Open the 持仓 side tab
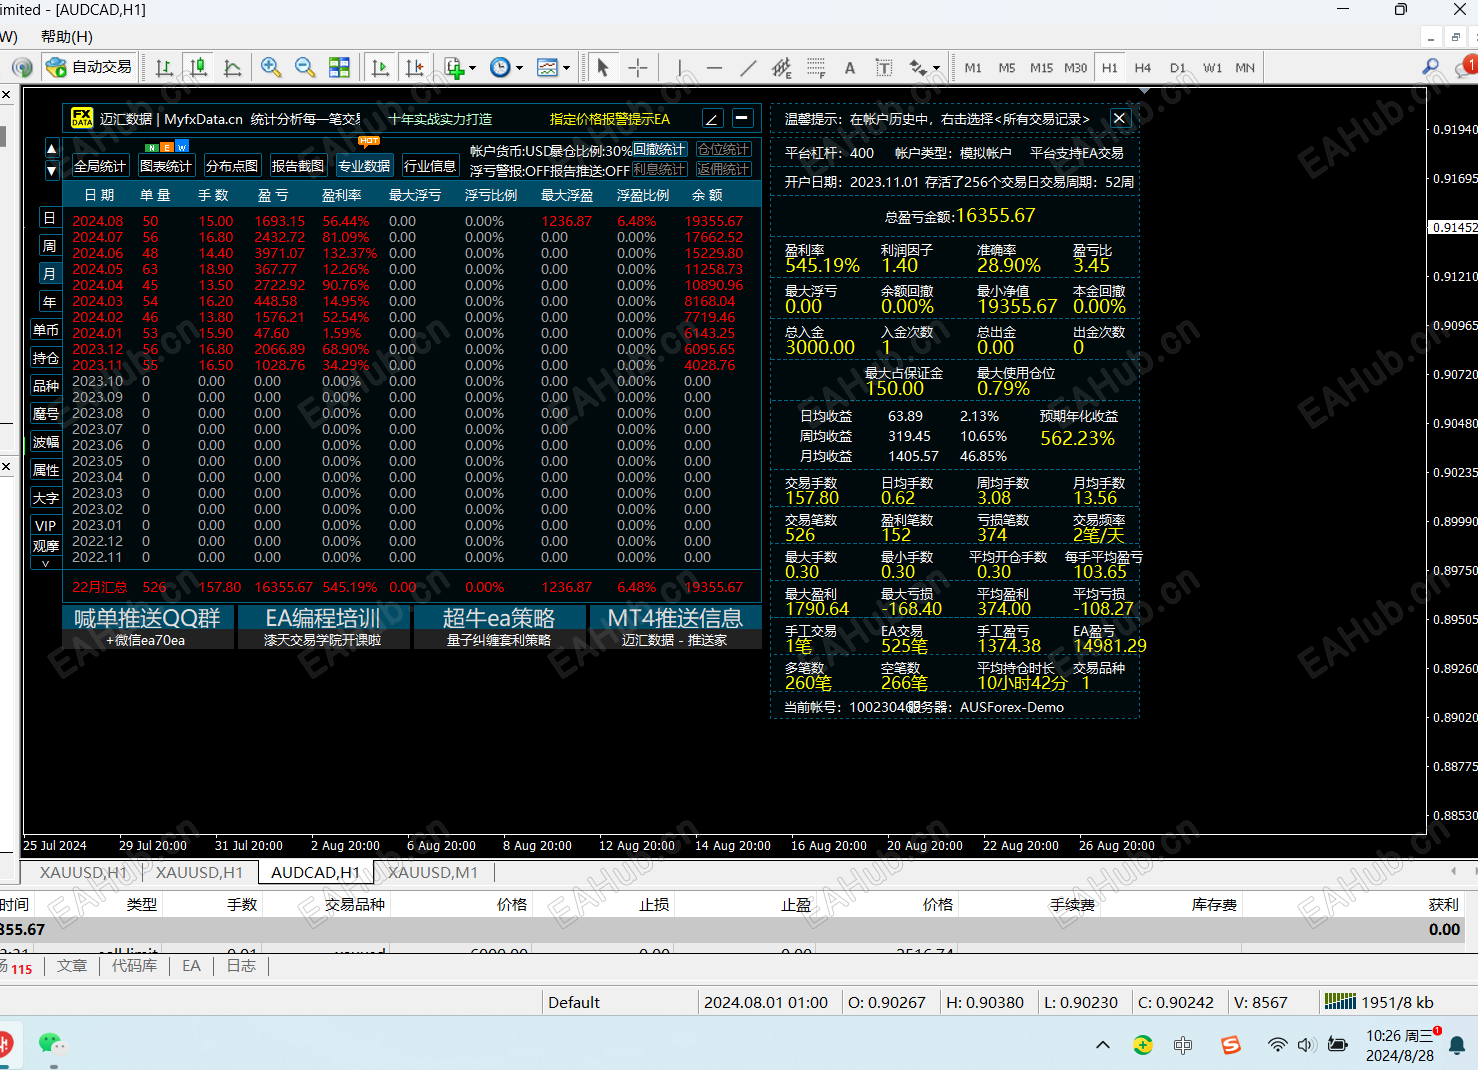The width and height of the screenshot is (1478, 1070). pos(46,358)
